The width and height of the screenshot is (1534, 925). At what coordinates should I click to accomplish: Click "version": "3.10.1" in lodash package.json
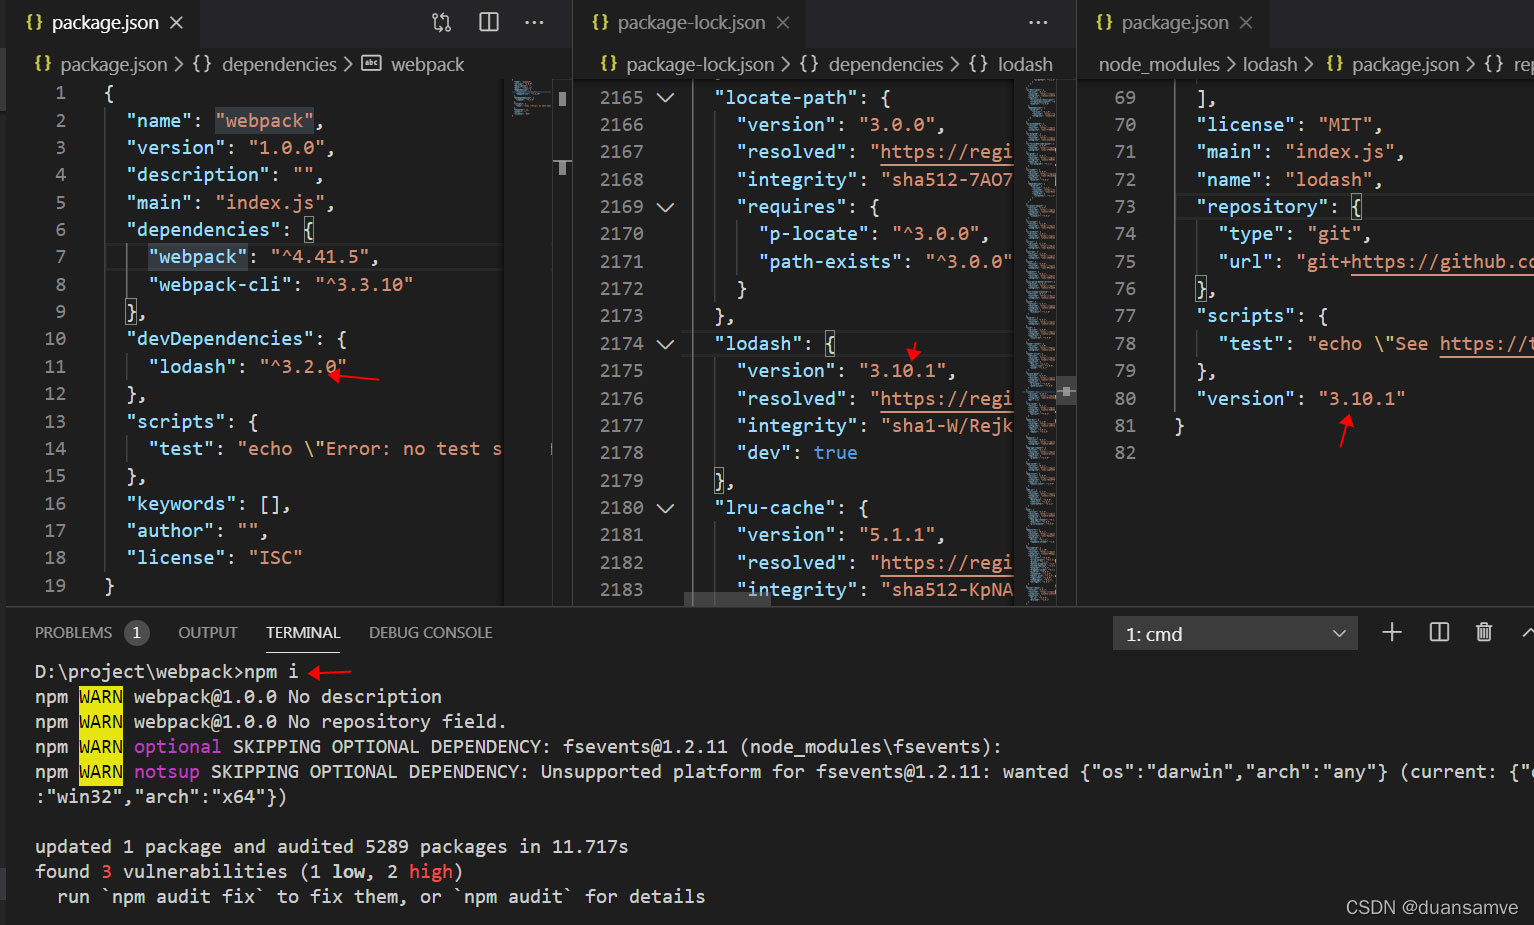pyautogui.click(x=1301, y=399)
